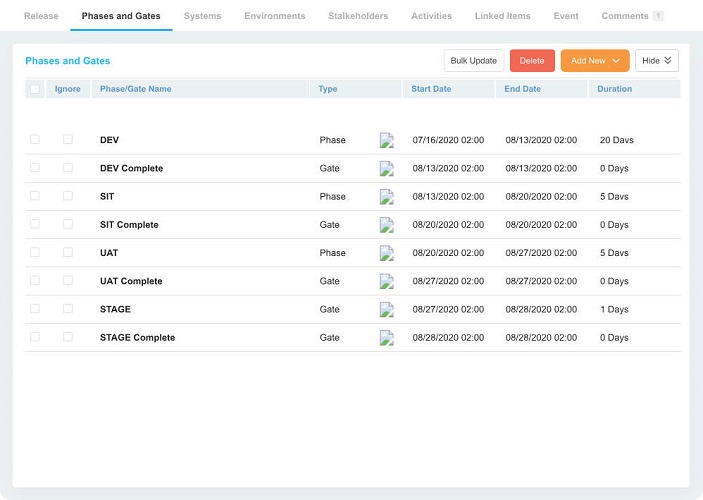This screenshot has width=703, height=500.
Task: Click the image icon in the SIT row
Action: [386, 196]
